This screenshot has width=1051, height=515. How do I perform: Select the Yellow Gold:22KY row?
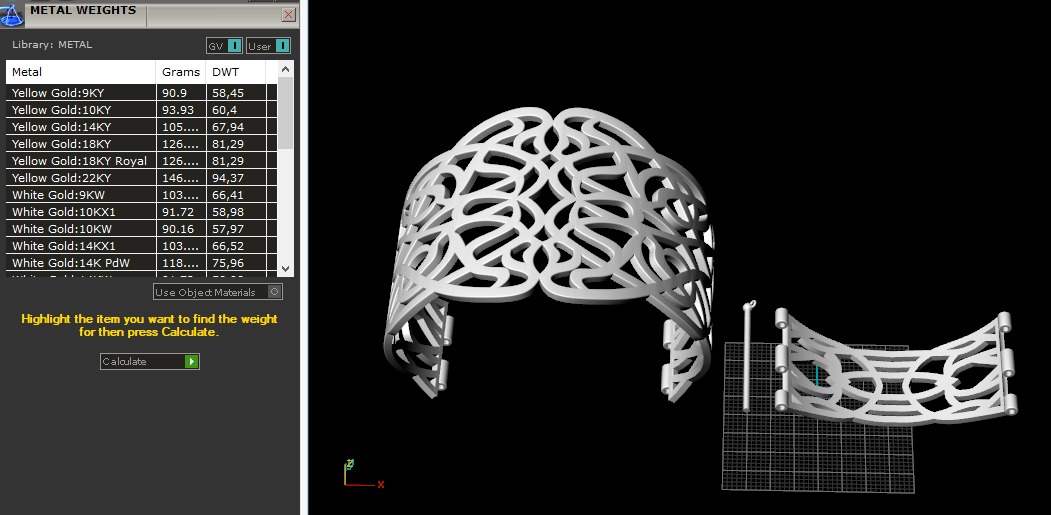141,178
